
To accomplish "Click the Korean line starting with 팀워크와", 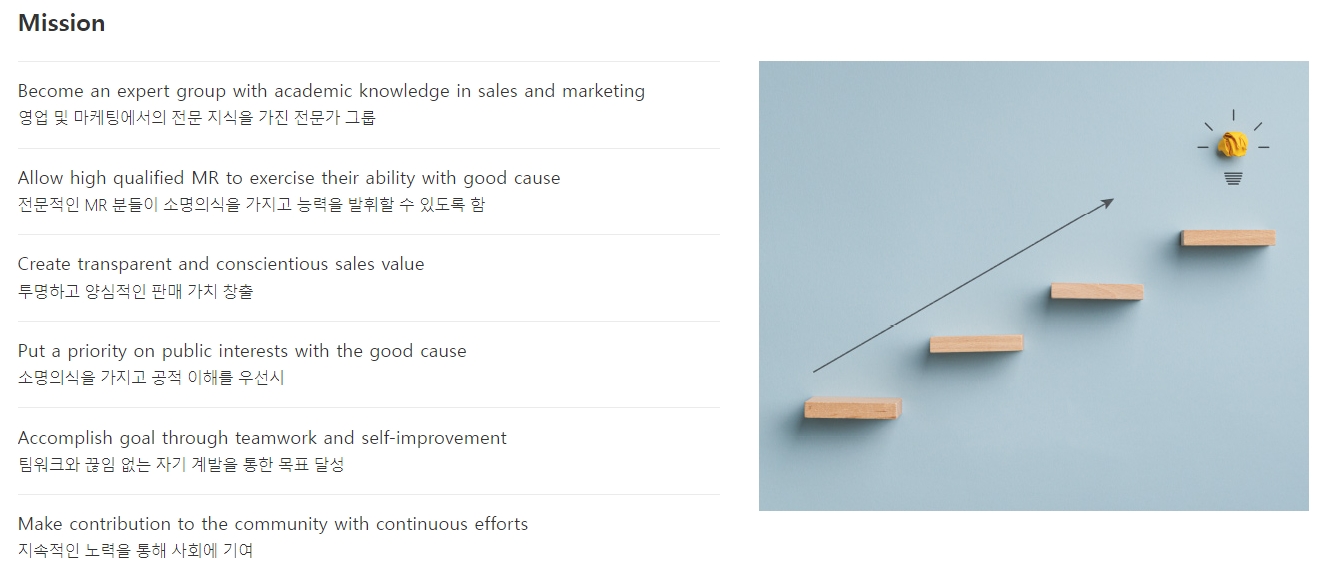I will click(x=181, y=464).
